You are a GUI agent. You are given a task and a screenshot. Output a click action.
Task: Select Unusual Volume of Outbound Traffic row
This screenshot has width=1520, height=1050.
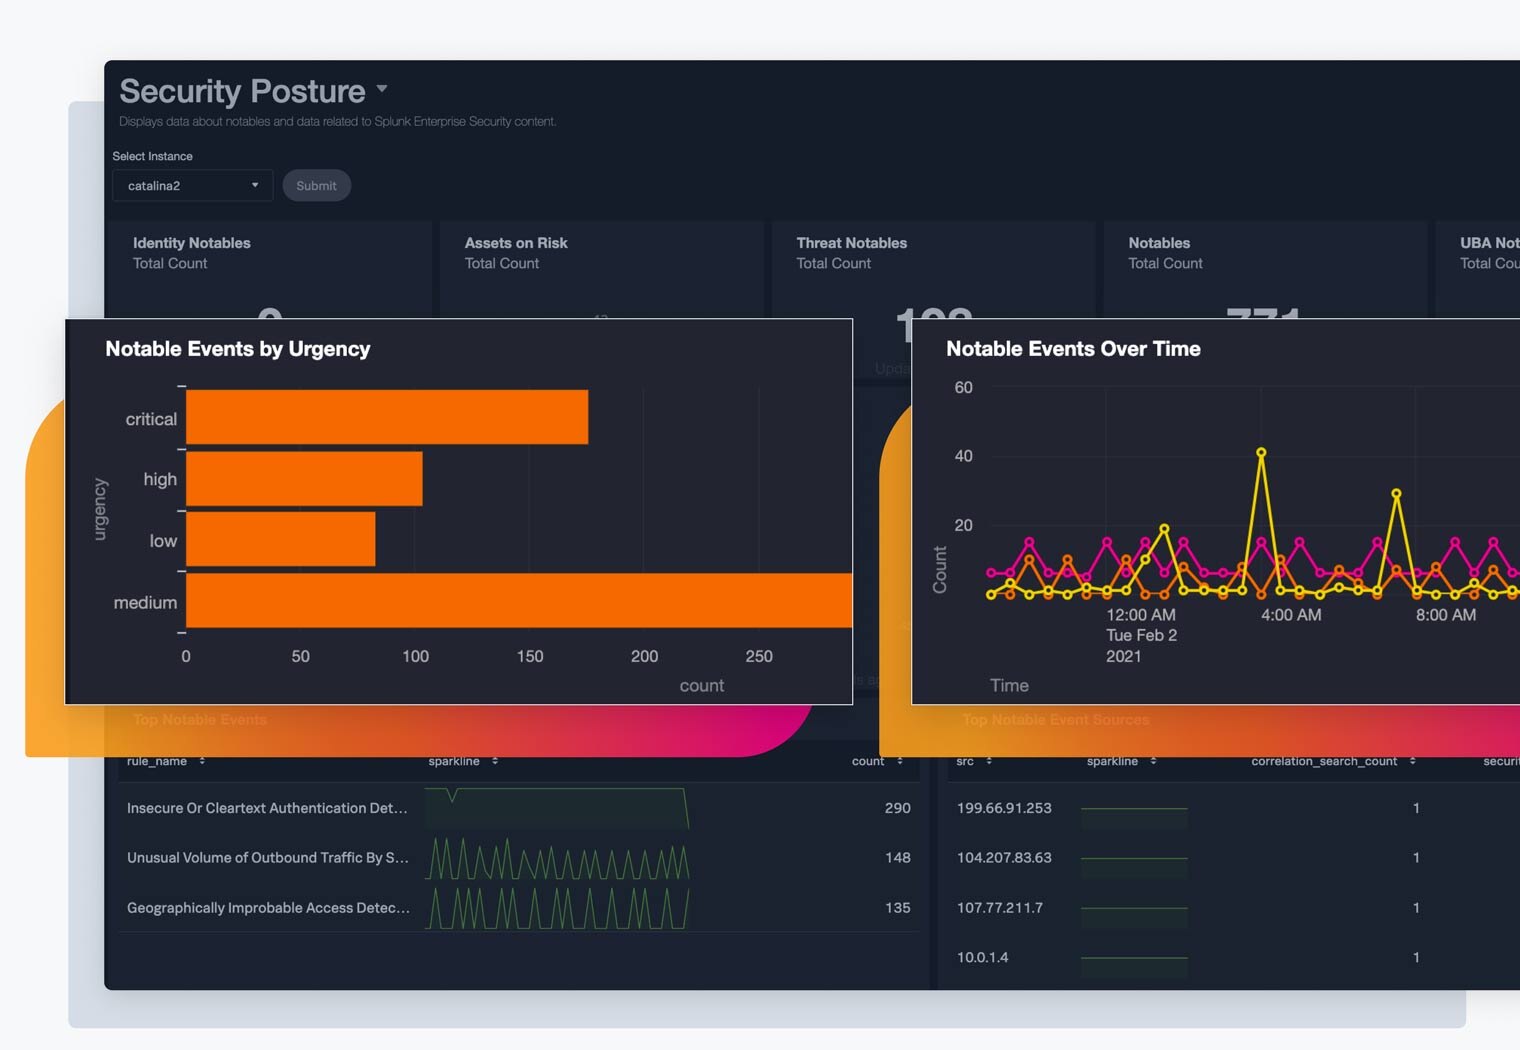[x=267, y=858]
